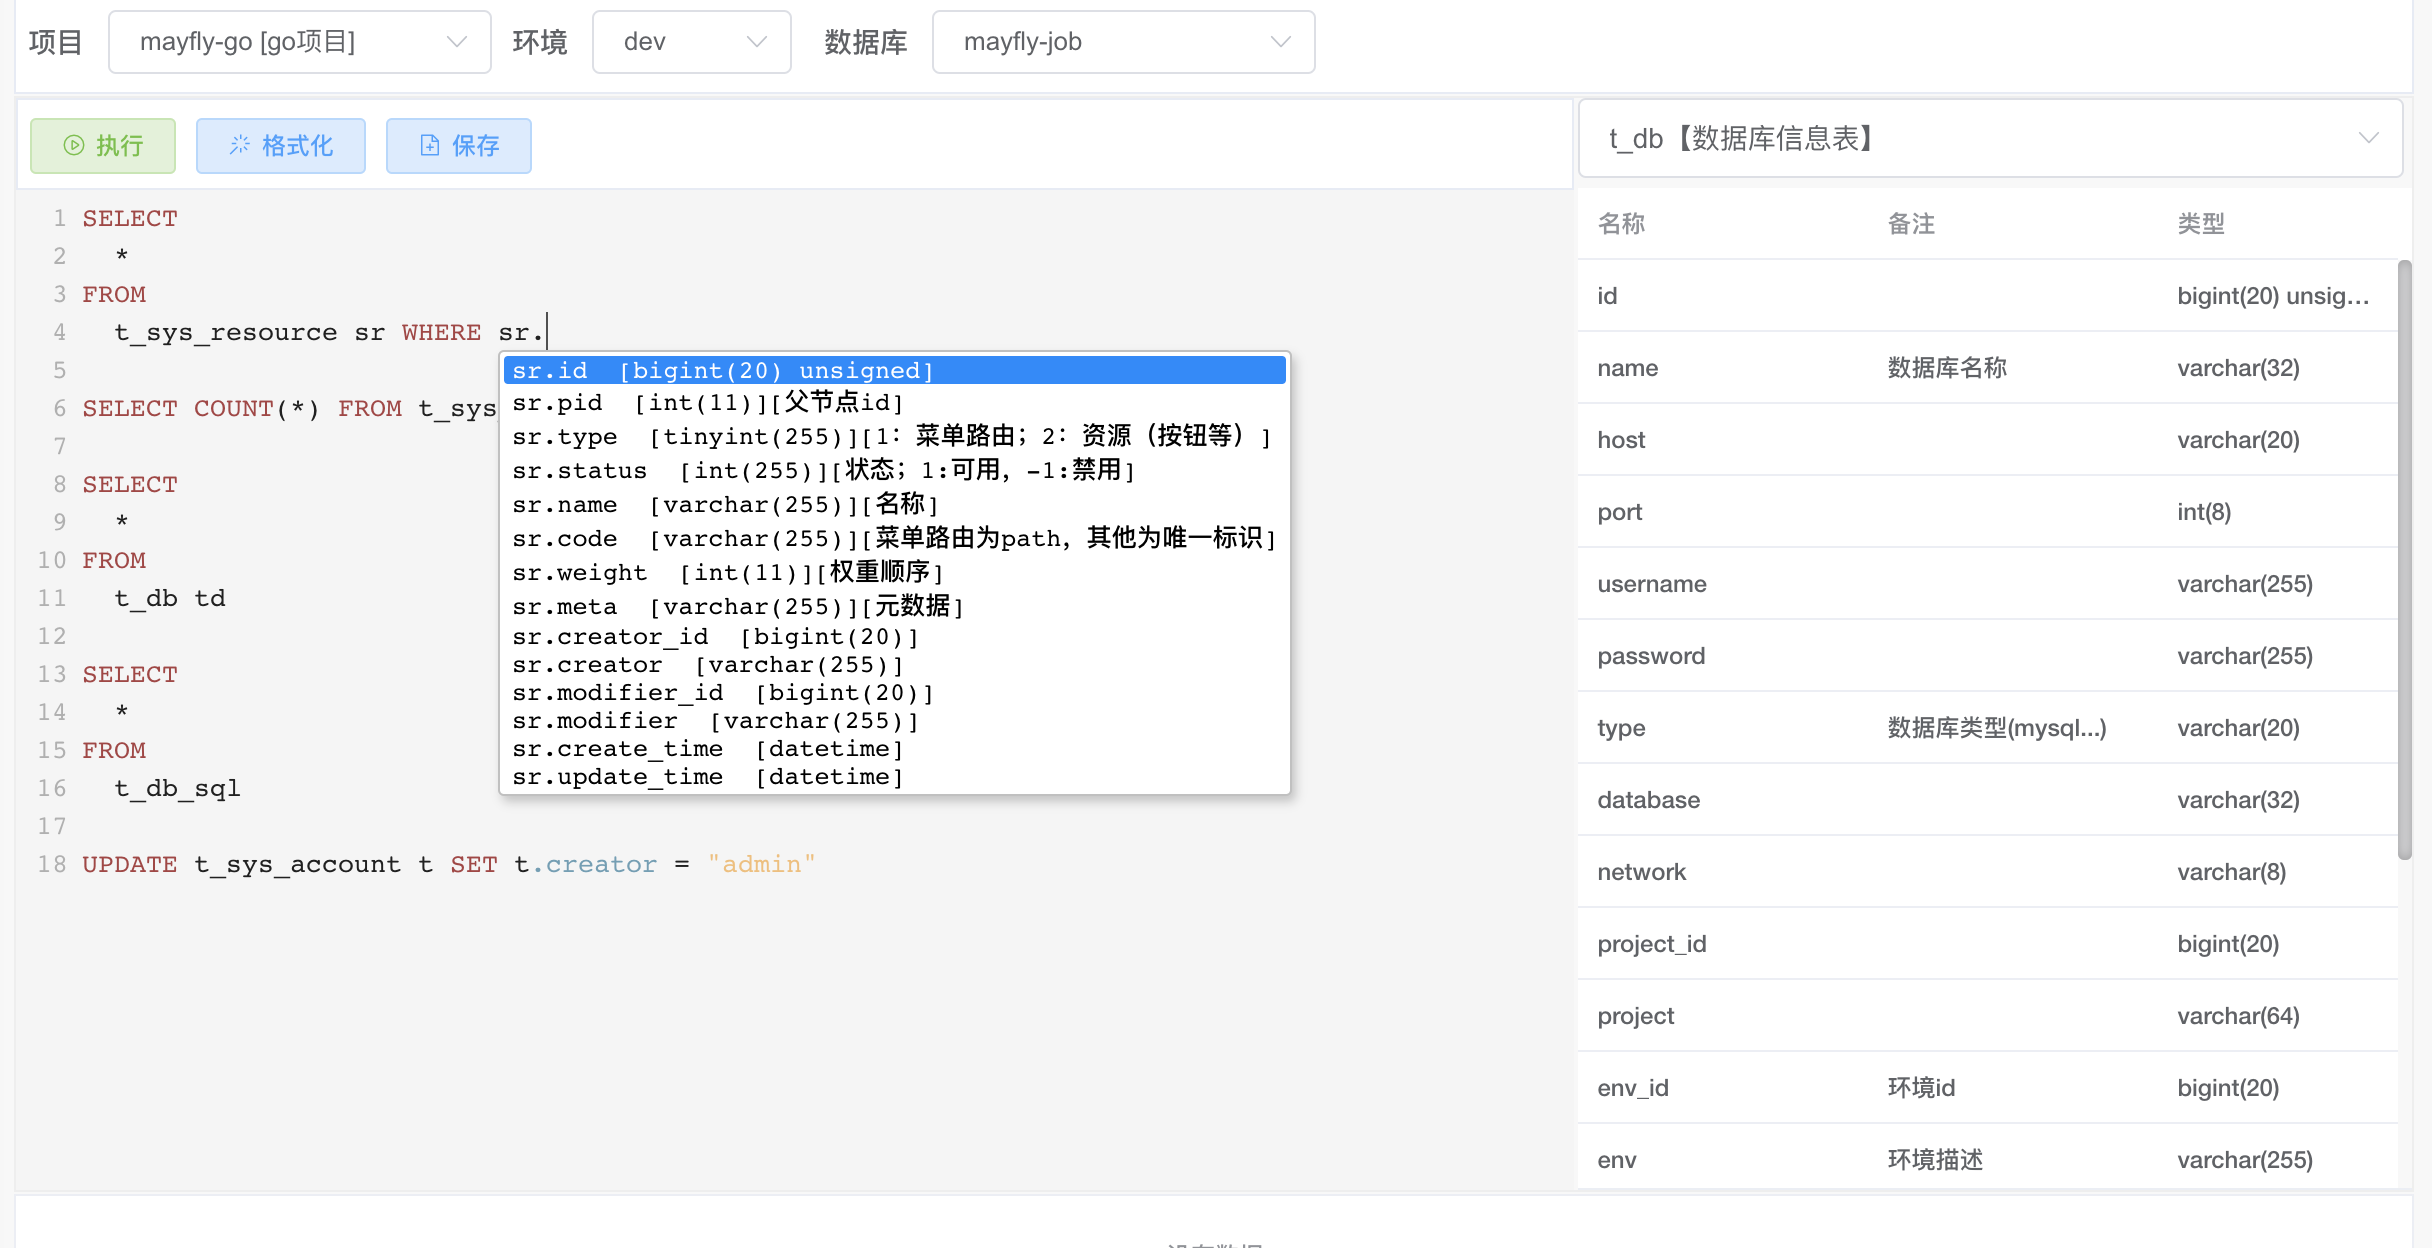The image size is (2432, 1248).
Task: Select sr.meta autocomplete suggestion
Action: click(895, 607)
